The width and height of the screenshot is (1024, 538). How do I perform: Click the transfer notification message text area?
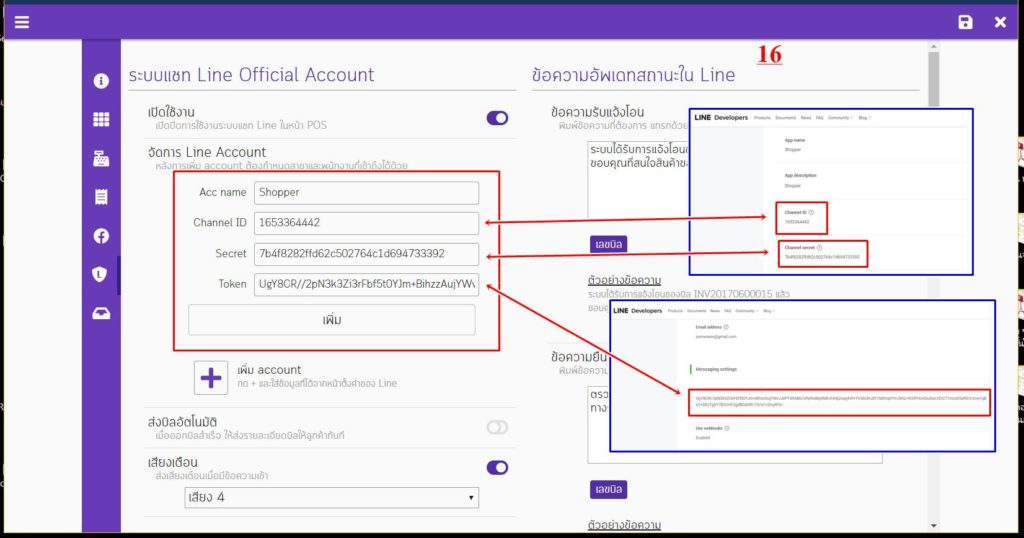pyautogui.click(x=637, y=180)
